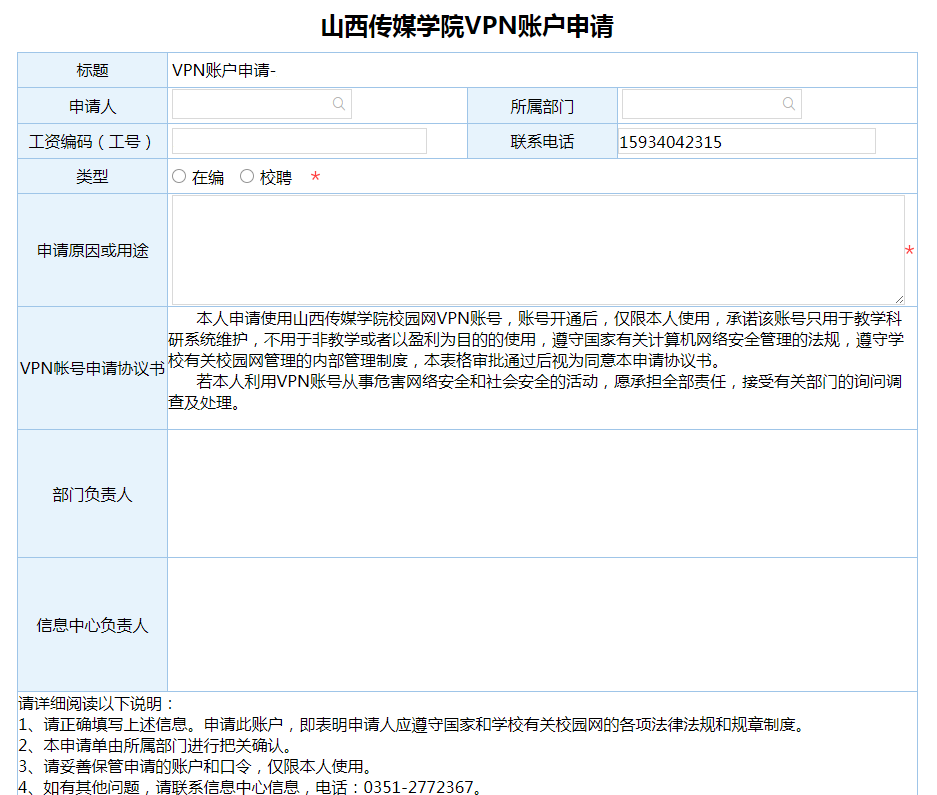Select the 在编 radio button
This screenshot has width=937, height=795.
click(179, 177)
